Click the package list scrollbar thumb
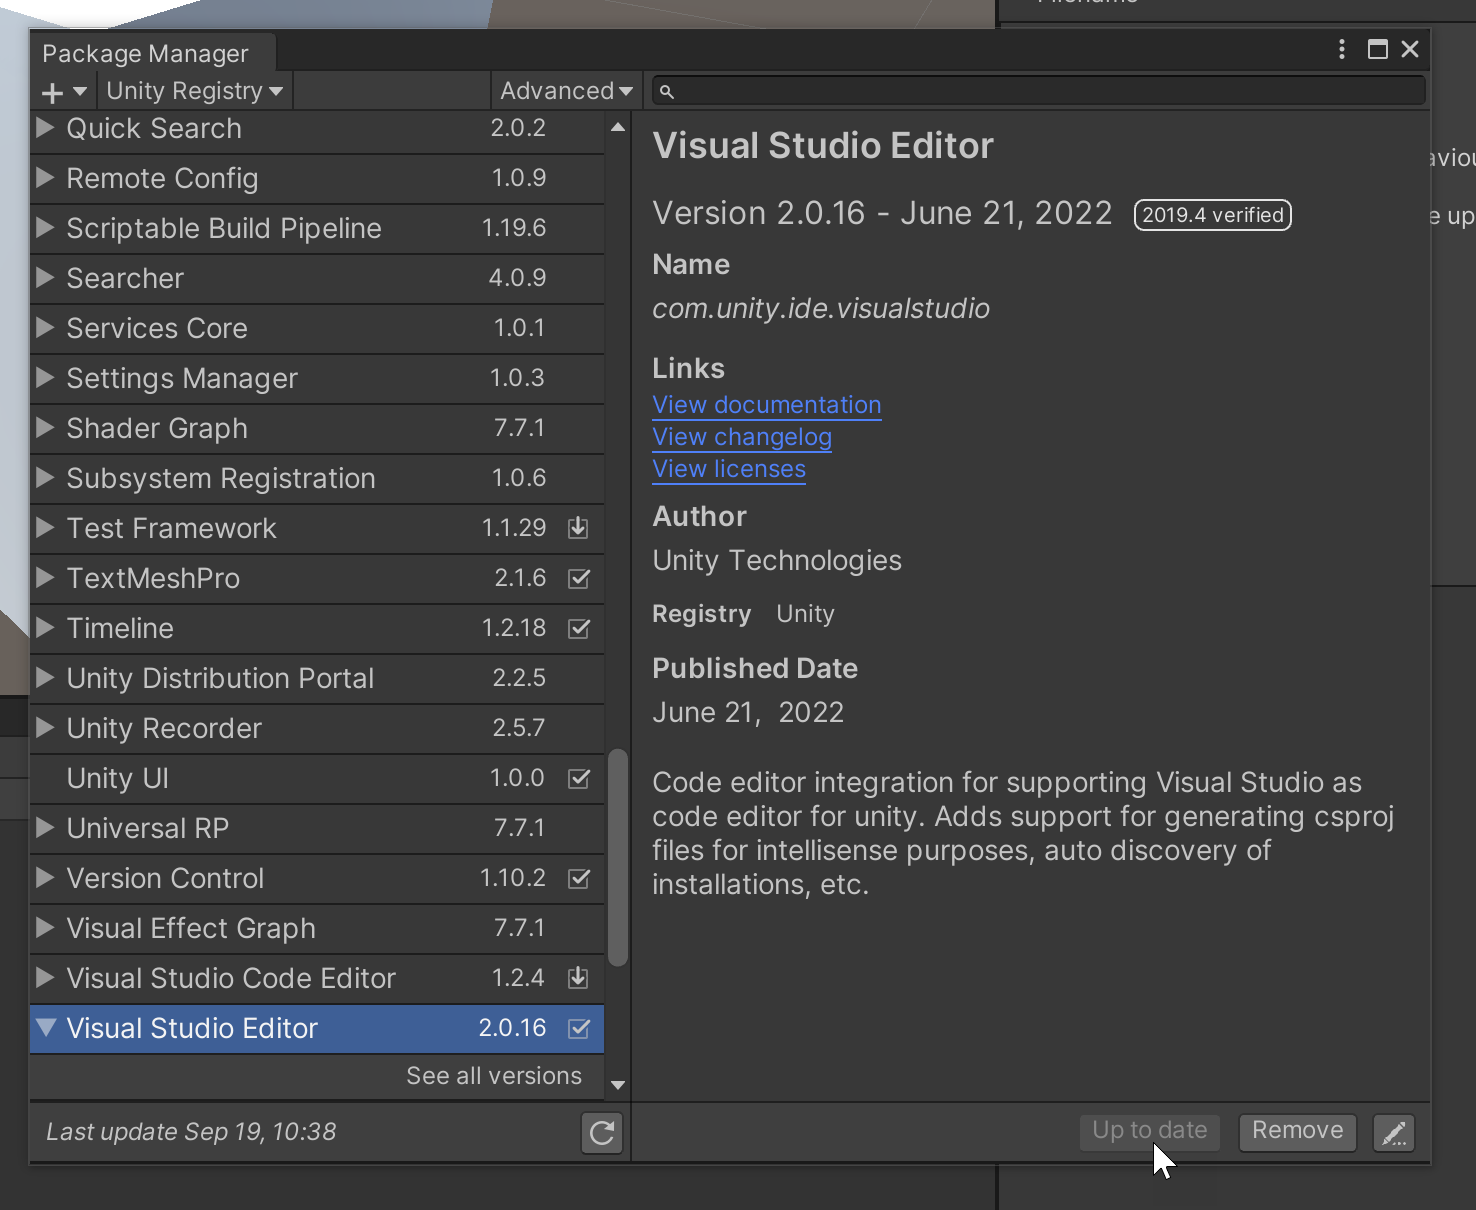This screenshot has width=1476, height=1210. click(618, 857)
